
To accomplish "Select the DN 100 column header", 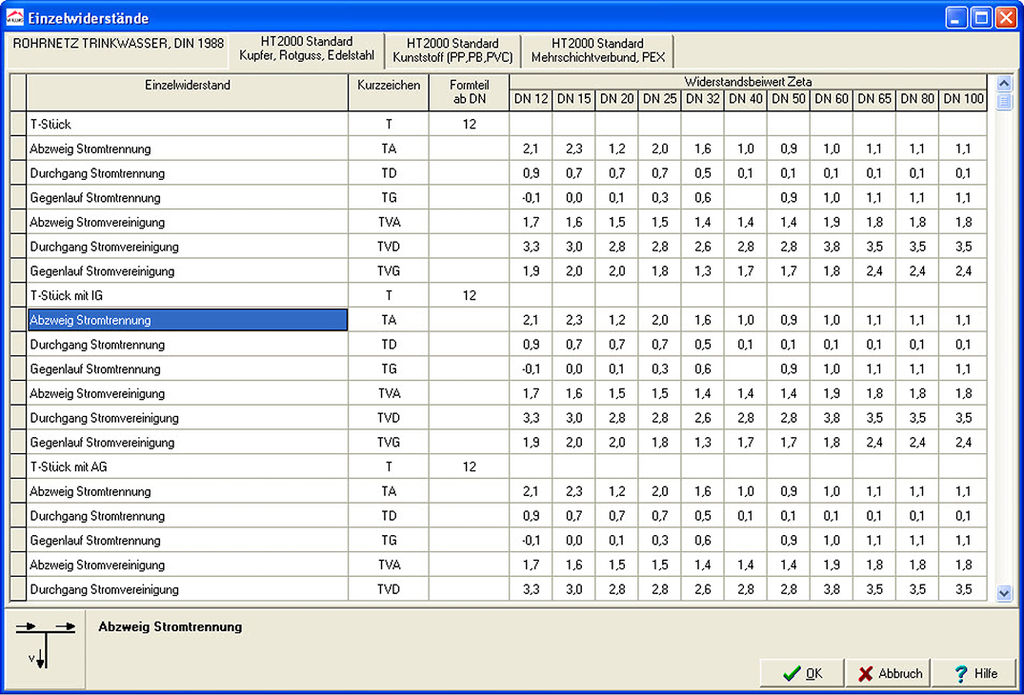I will (x=963, y=101).
